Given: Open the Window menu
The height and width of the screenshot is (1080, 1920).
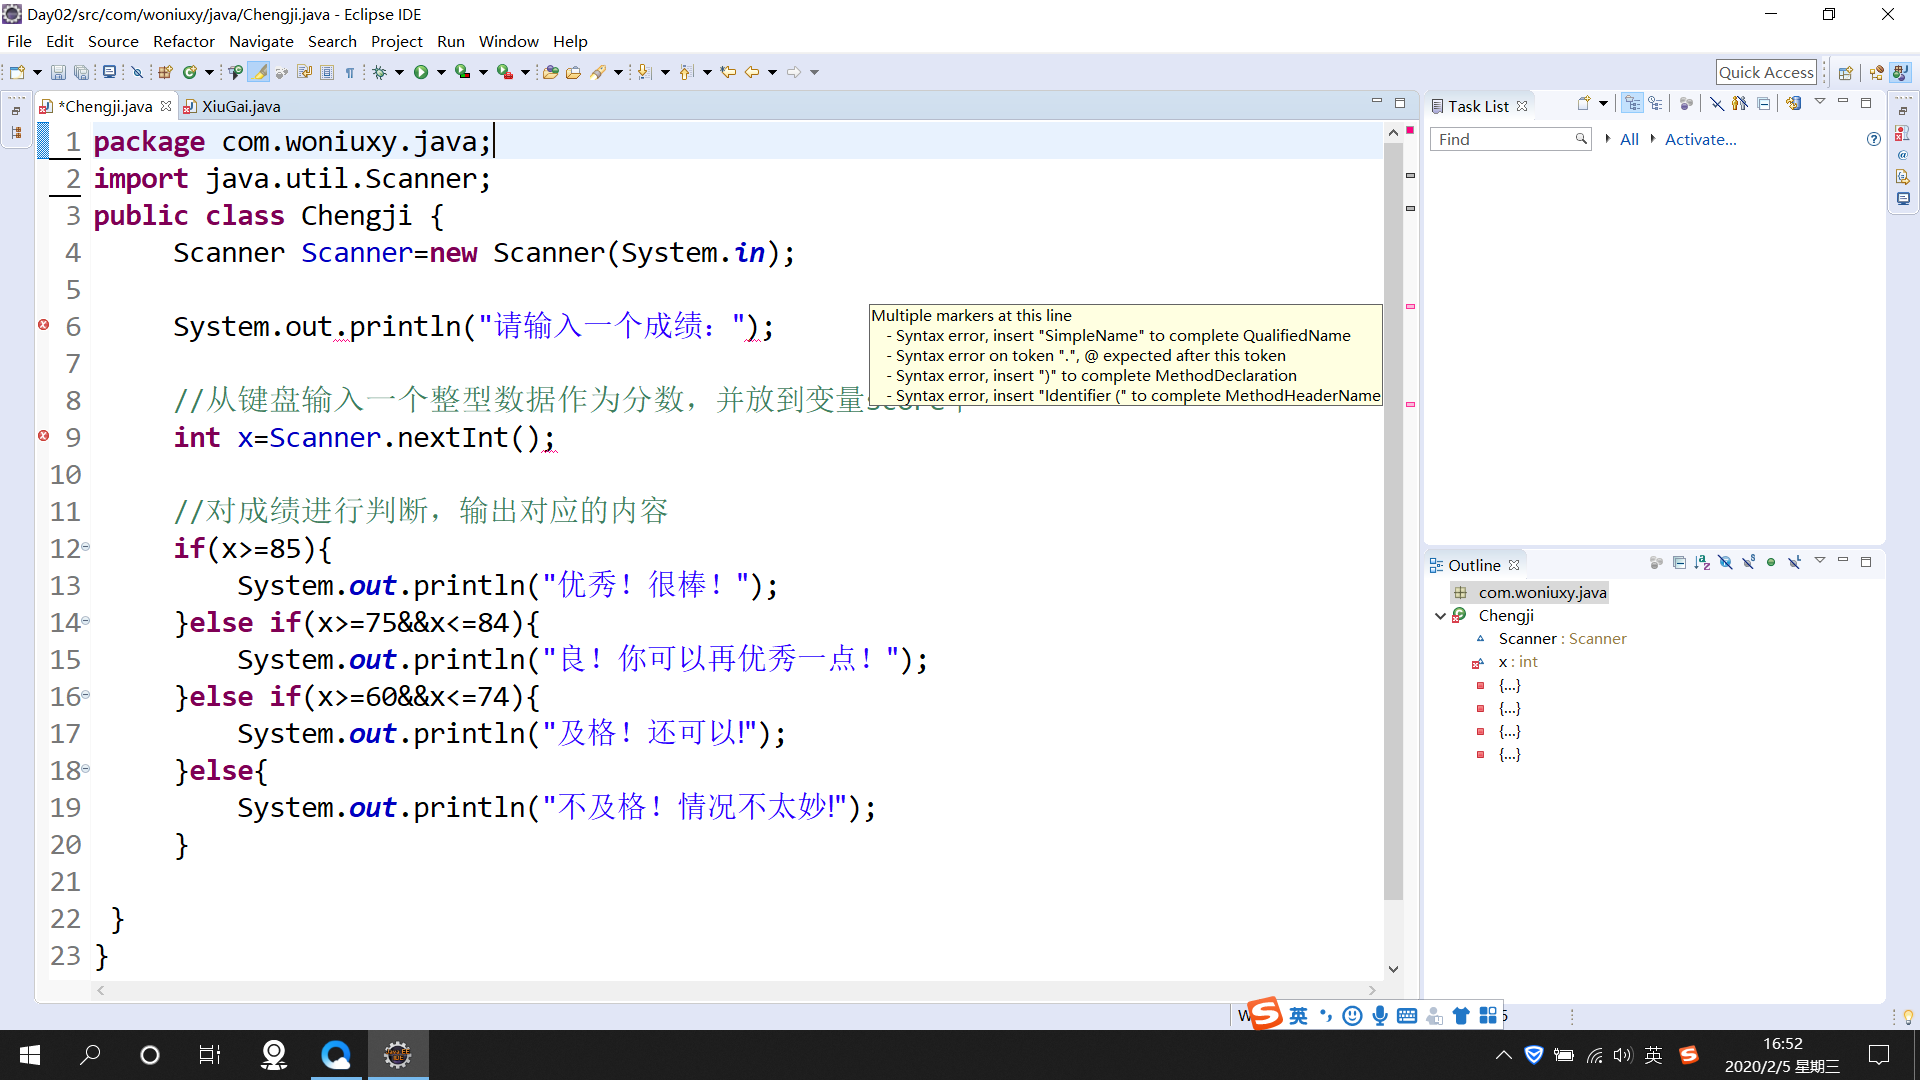Looking at the screenshot, I should (508, 41).
